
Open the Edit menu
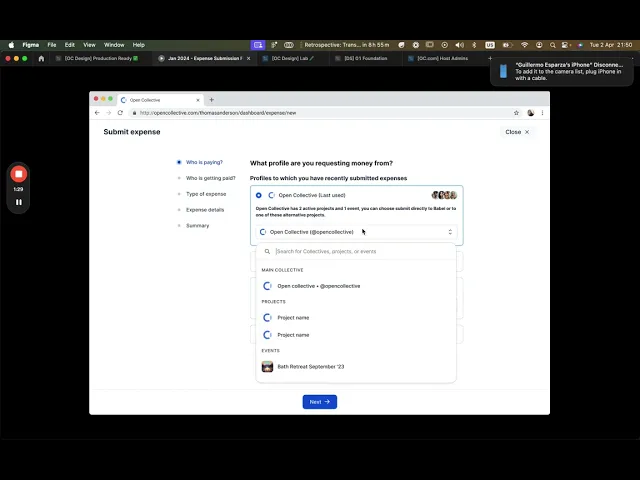point(70,45)
